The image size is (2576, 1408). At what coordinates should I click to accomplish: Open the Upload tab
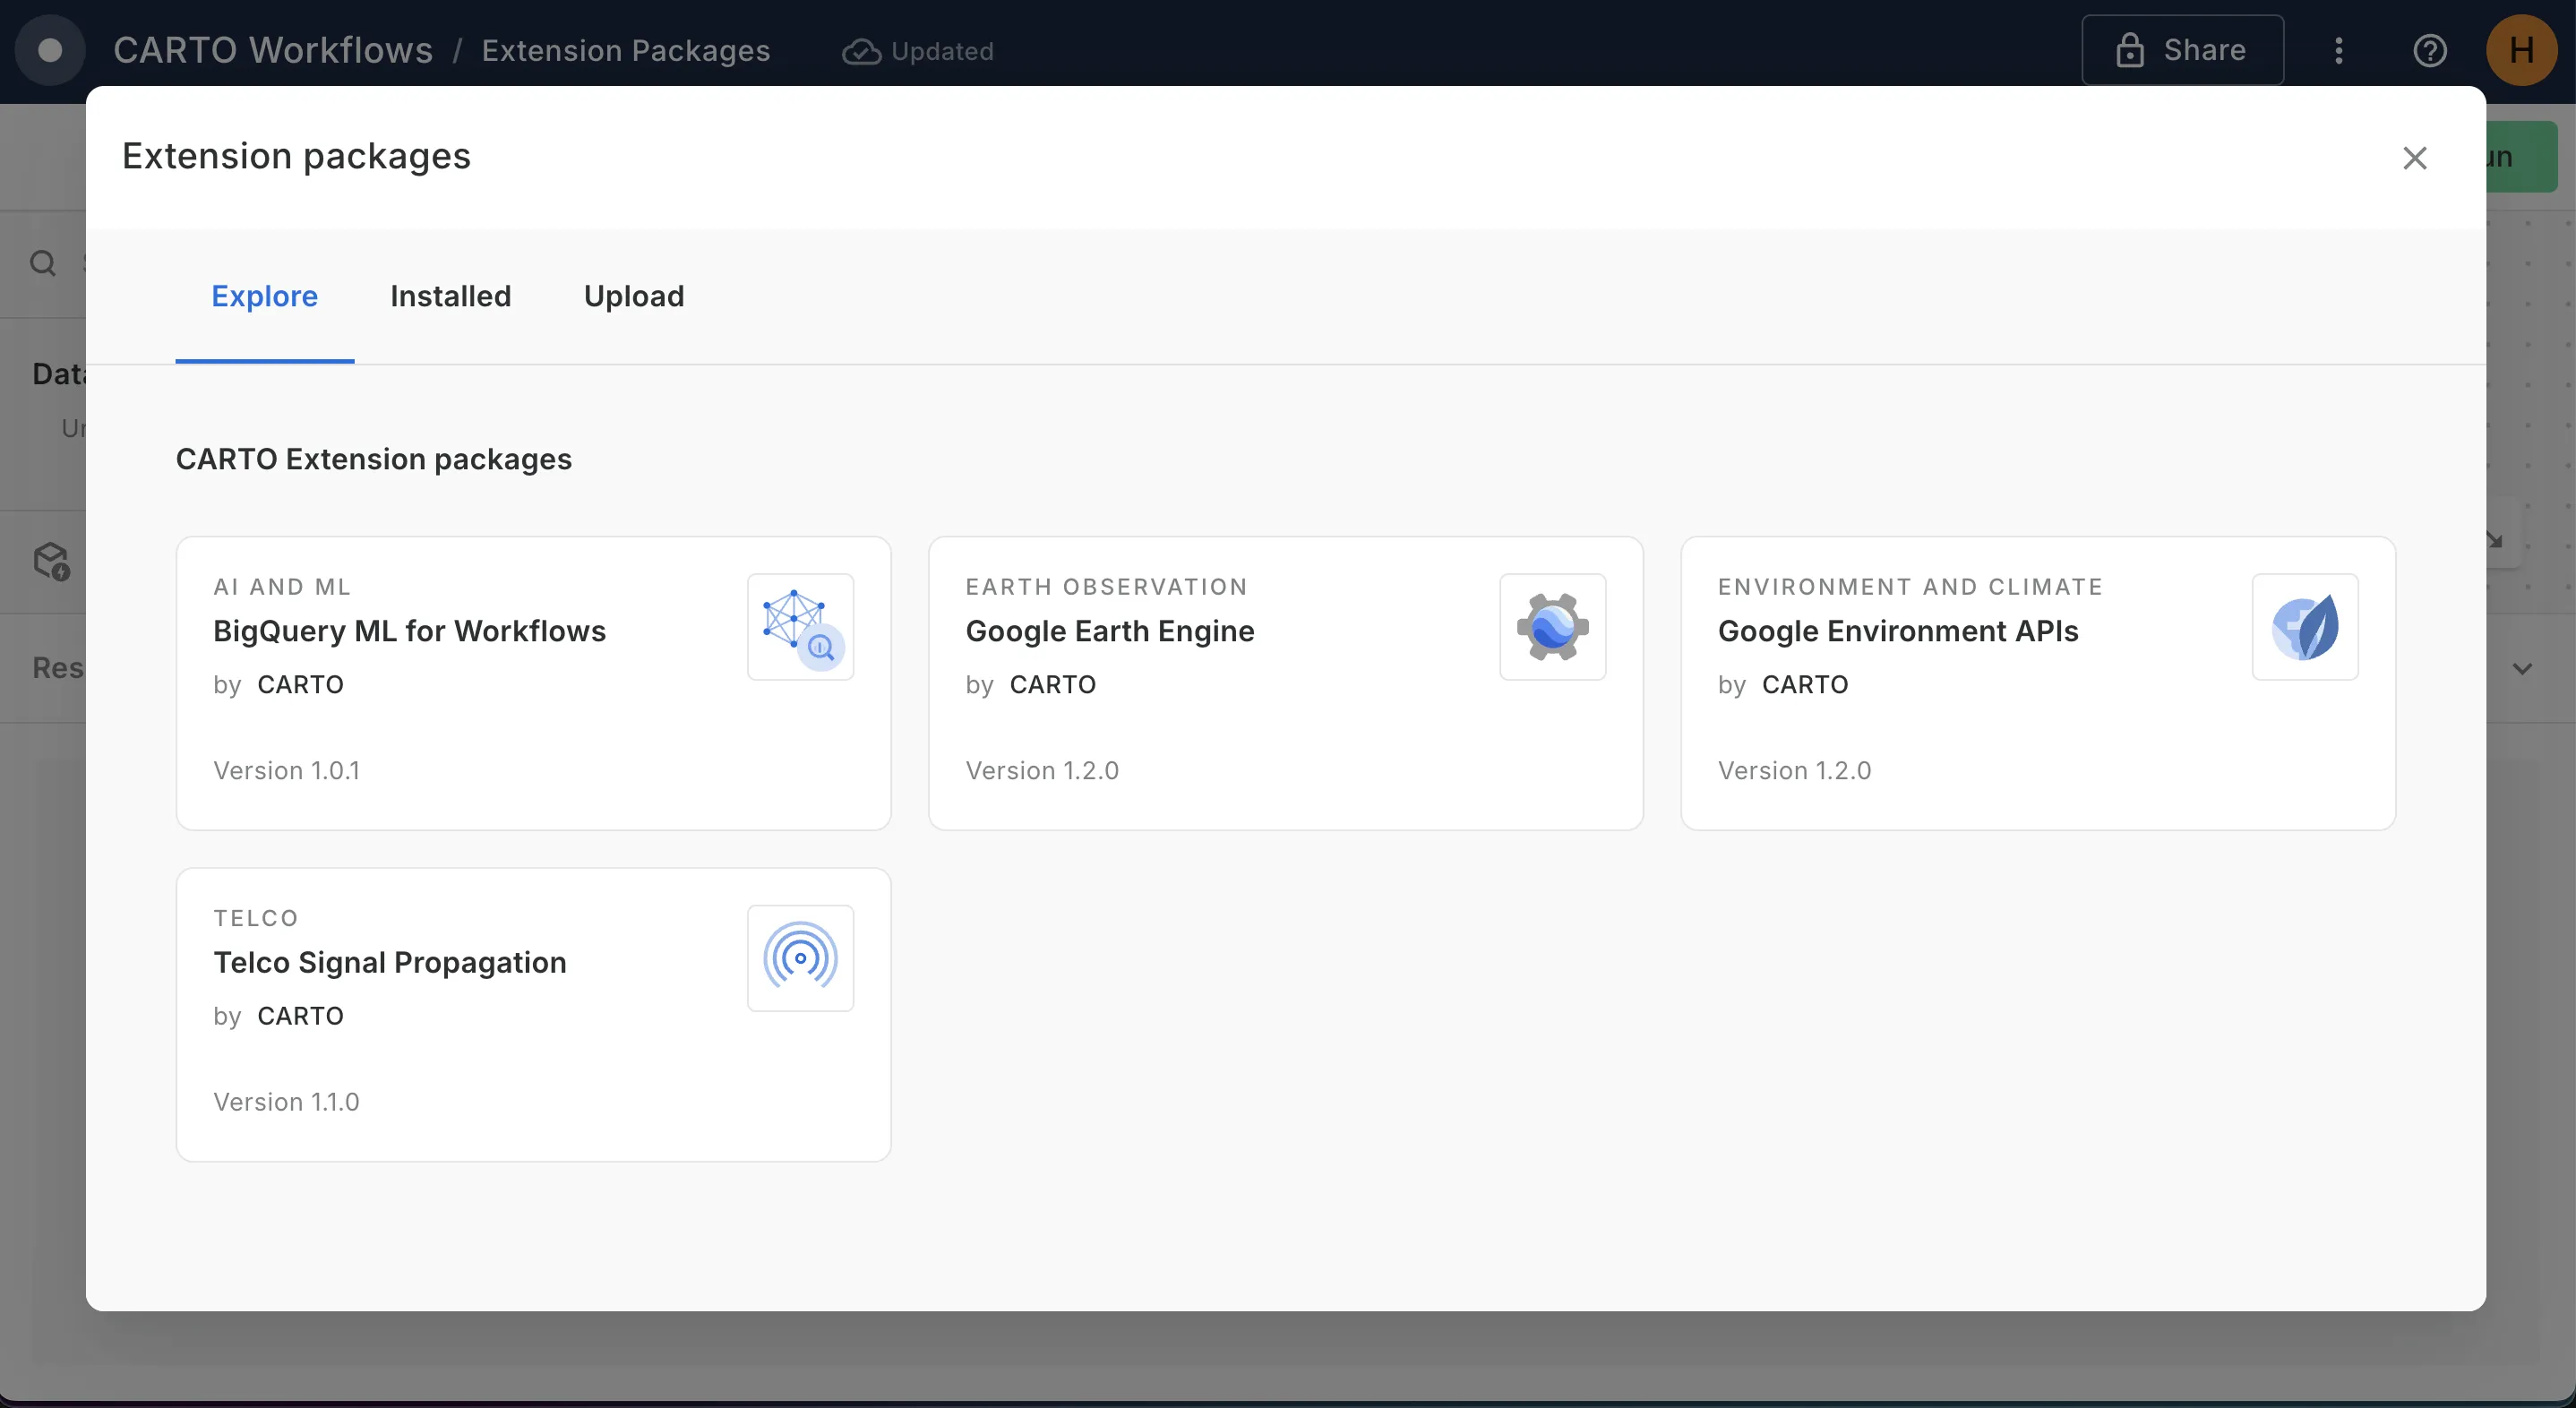coord(633,296)
